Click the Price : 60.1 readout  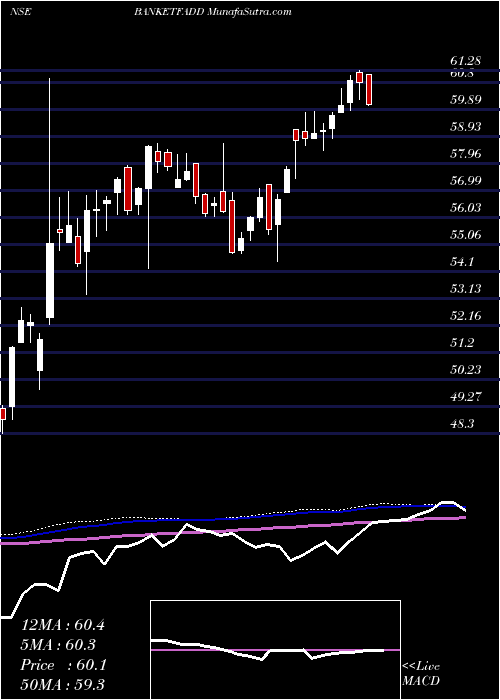point(63,665)
